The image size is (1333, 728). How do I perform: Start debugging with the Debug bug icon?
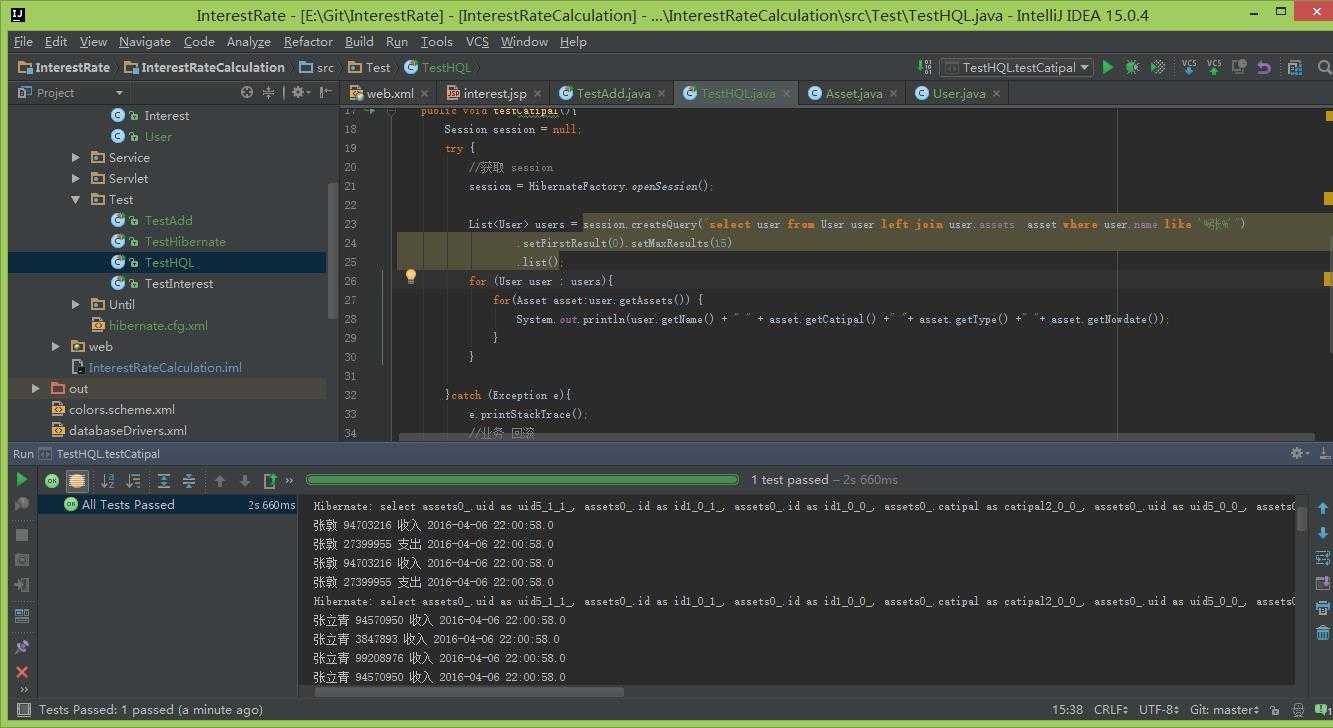pyautogui.click(x=1132, y=67)
